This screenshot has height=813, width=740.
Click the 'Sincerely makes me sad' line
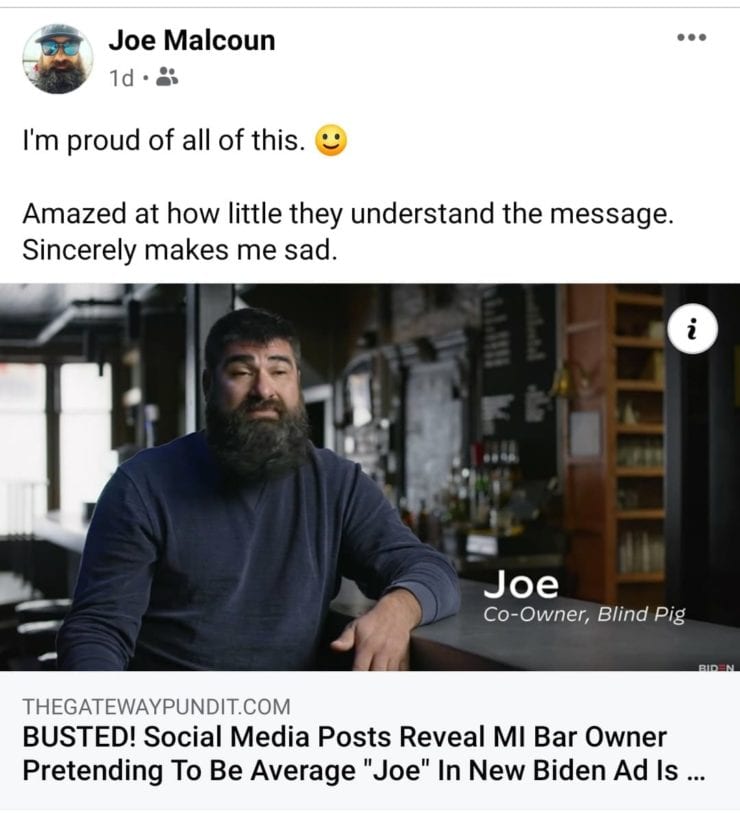pyautogui.click(x=180, y=250)
